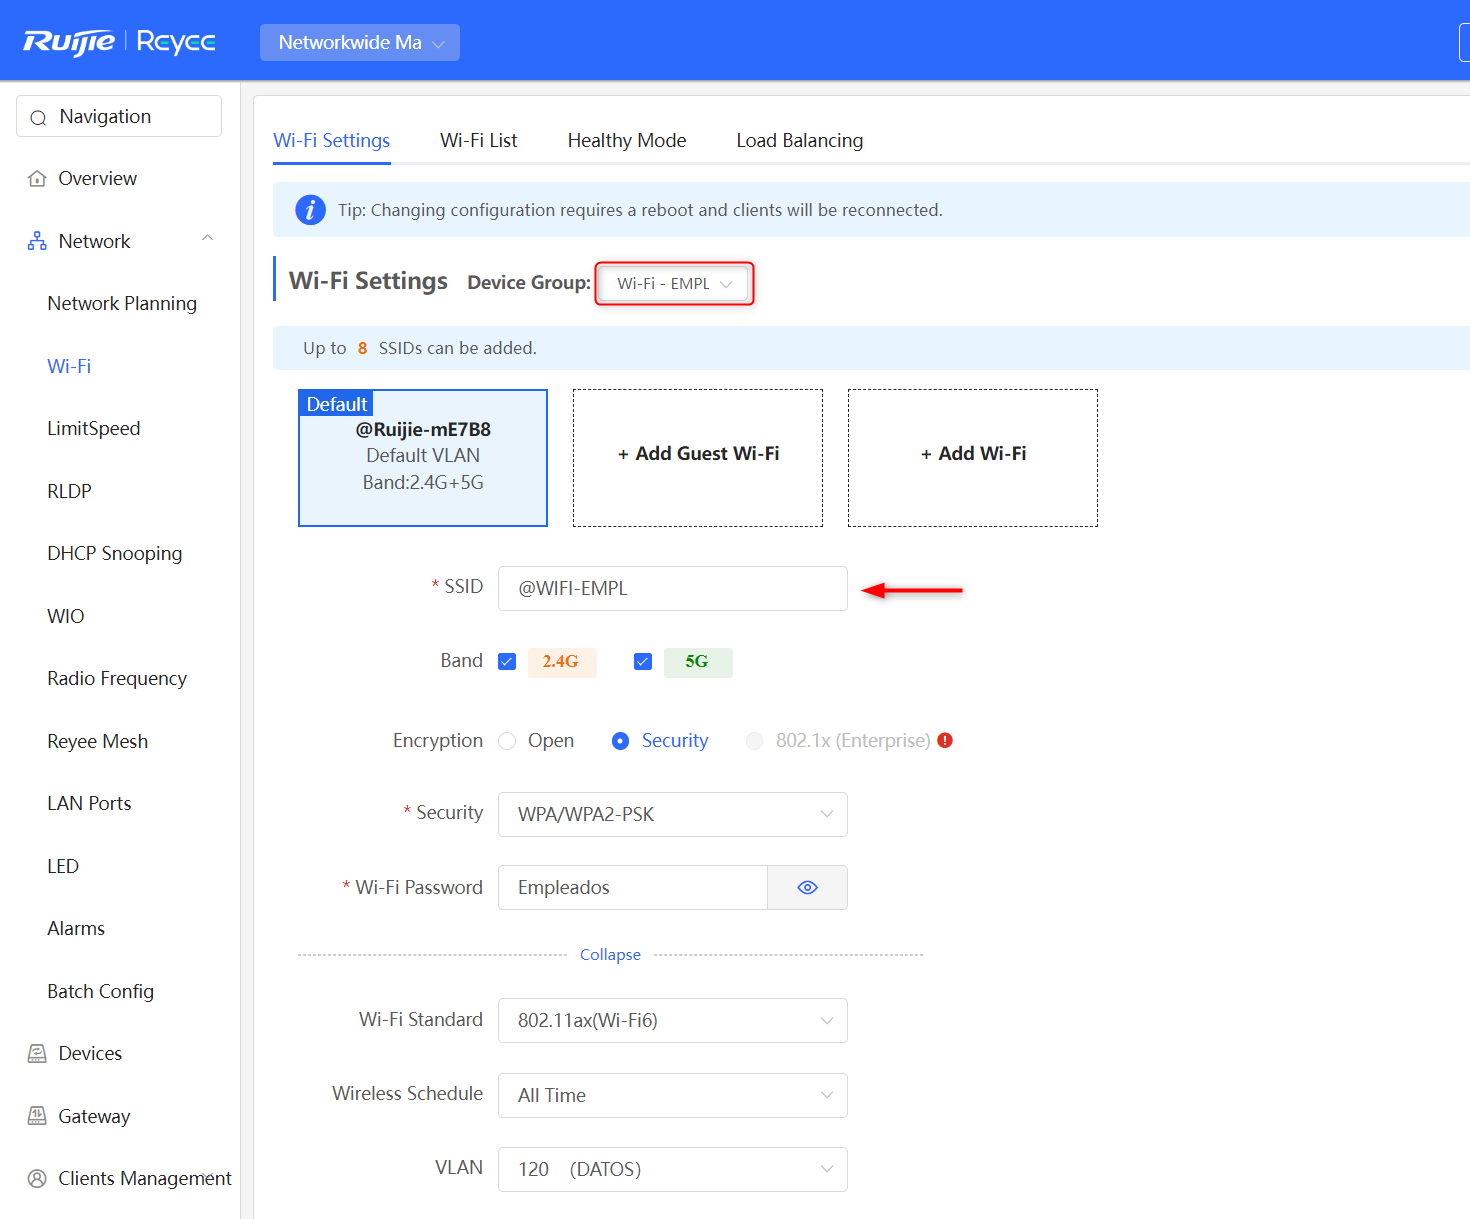Open the Healthy Mode tab
1470x1219 pixels.
626,140
